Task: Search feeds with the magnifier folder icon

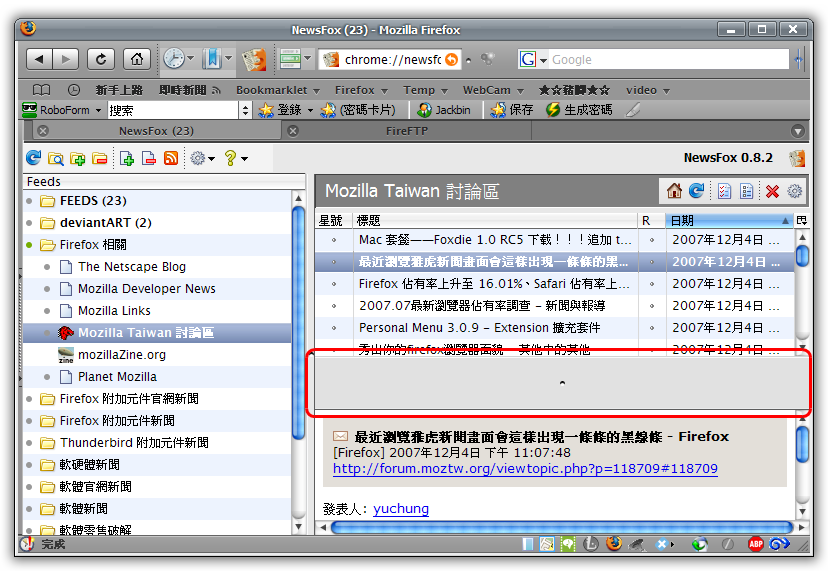Action: (55, 158)
